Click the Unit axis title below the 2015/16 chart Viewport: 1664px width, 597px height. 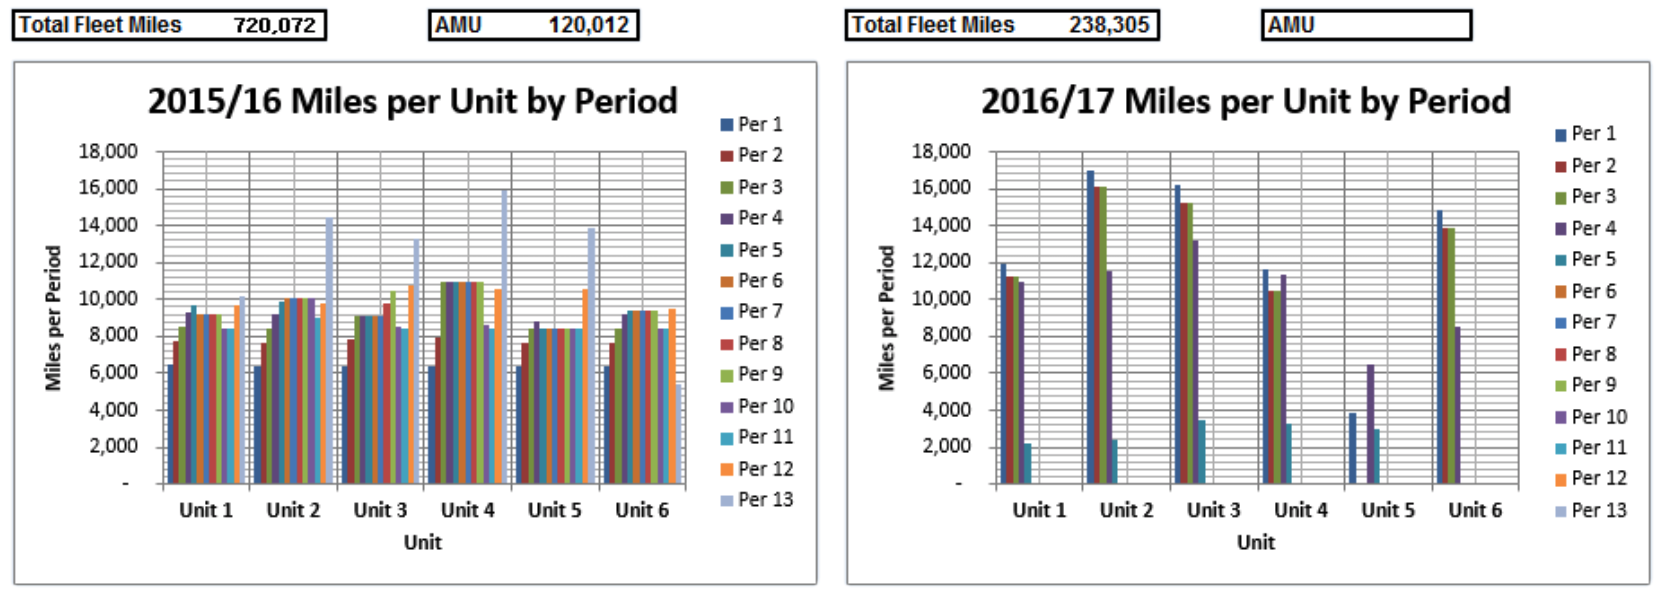(x=422, y=542)
